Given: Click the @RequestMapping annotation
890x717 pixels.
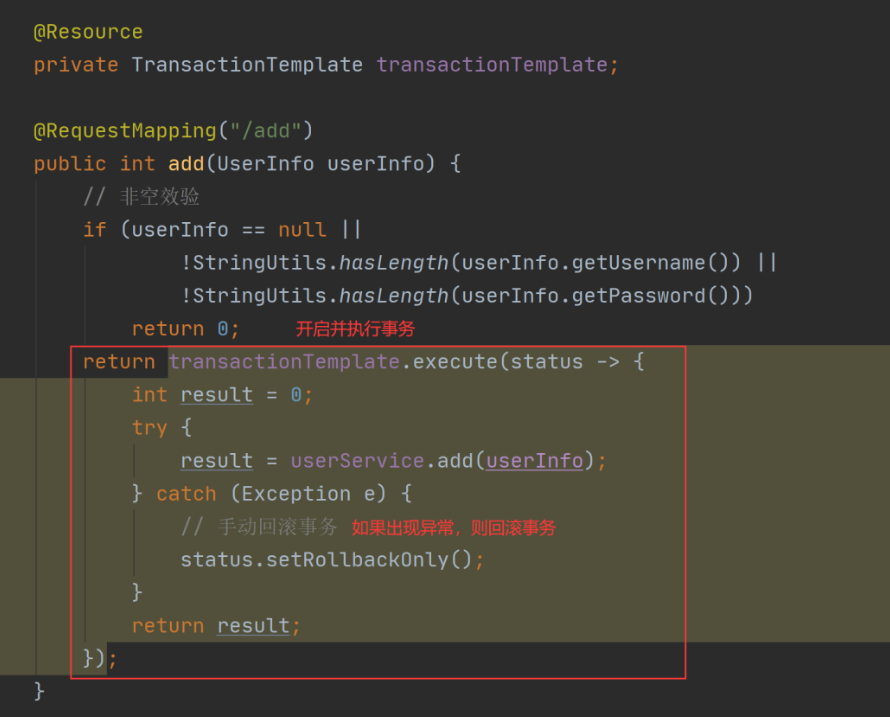Looking at the screenshot, I should tap(125, 131).
